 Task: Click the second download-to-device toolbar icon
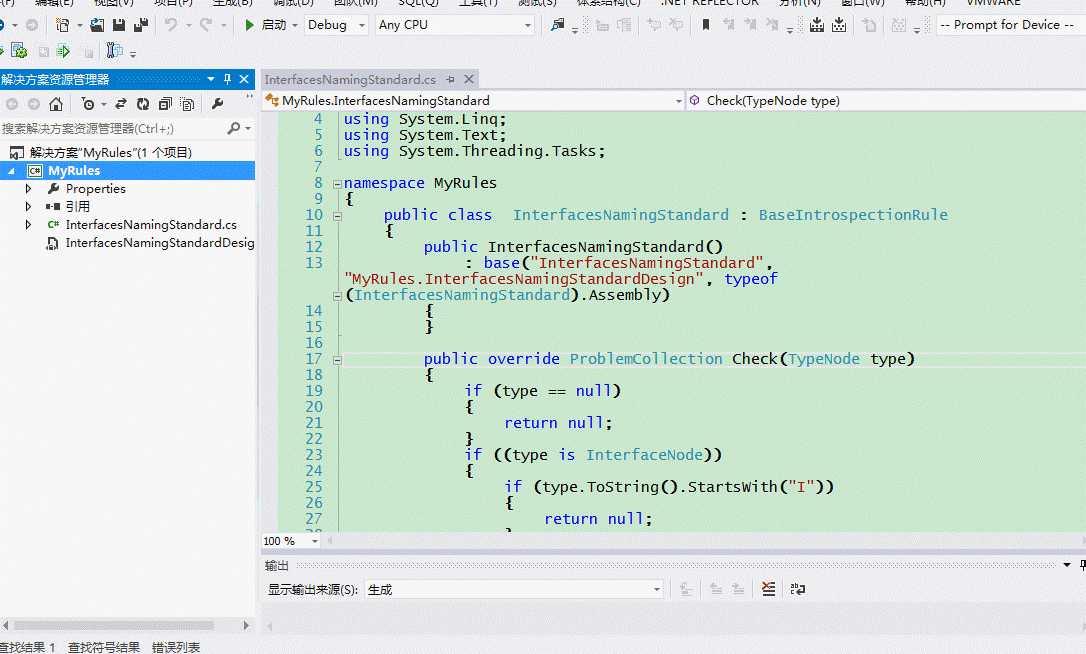point(839,26)
